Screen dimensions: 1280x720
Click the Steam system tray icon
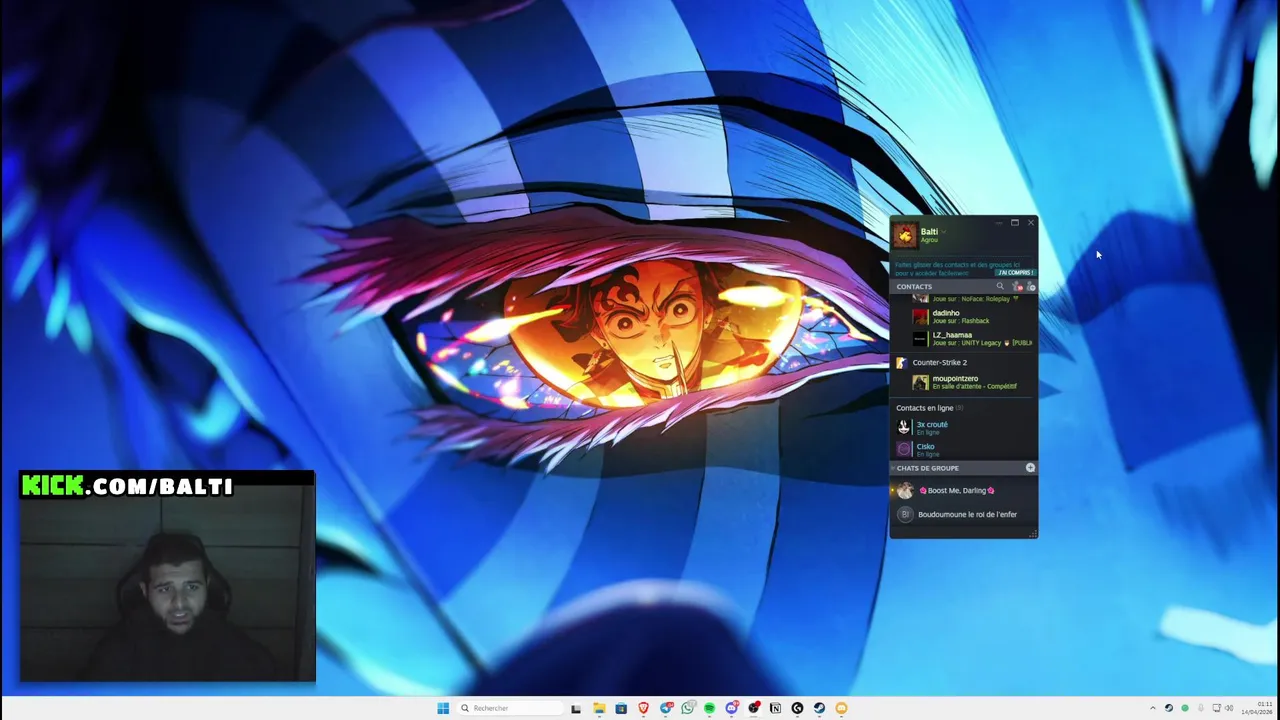(x=1169, y=708)
